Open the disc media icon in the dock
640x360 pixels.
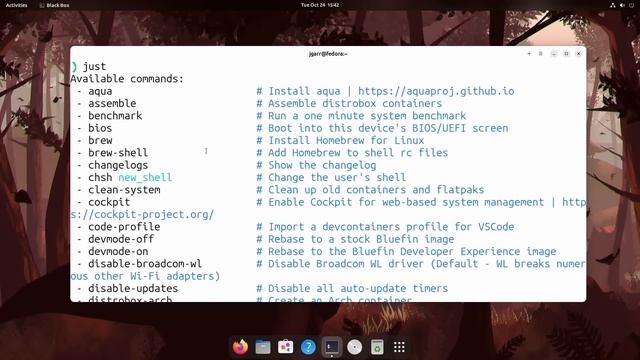click(354, 347)
